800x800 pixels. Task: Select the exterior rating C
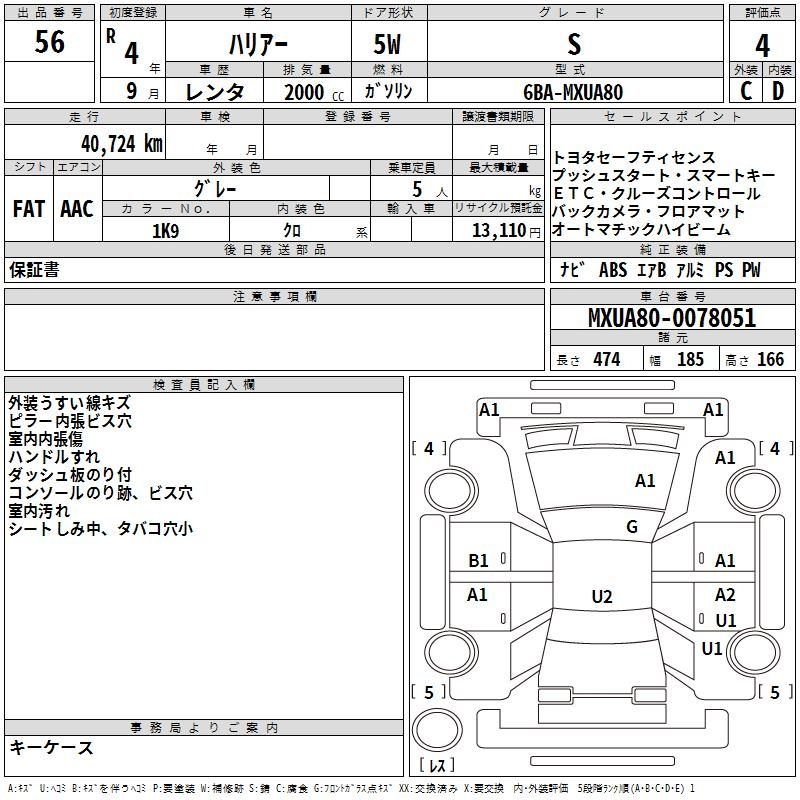coord(746,91)
